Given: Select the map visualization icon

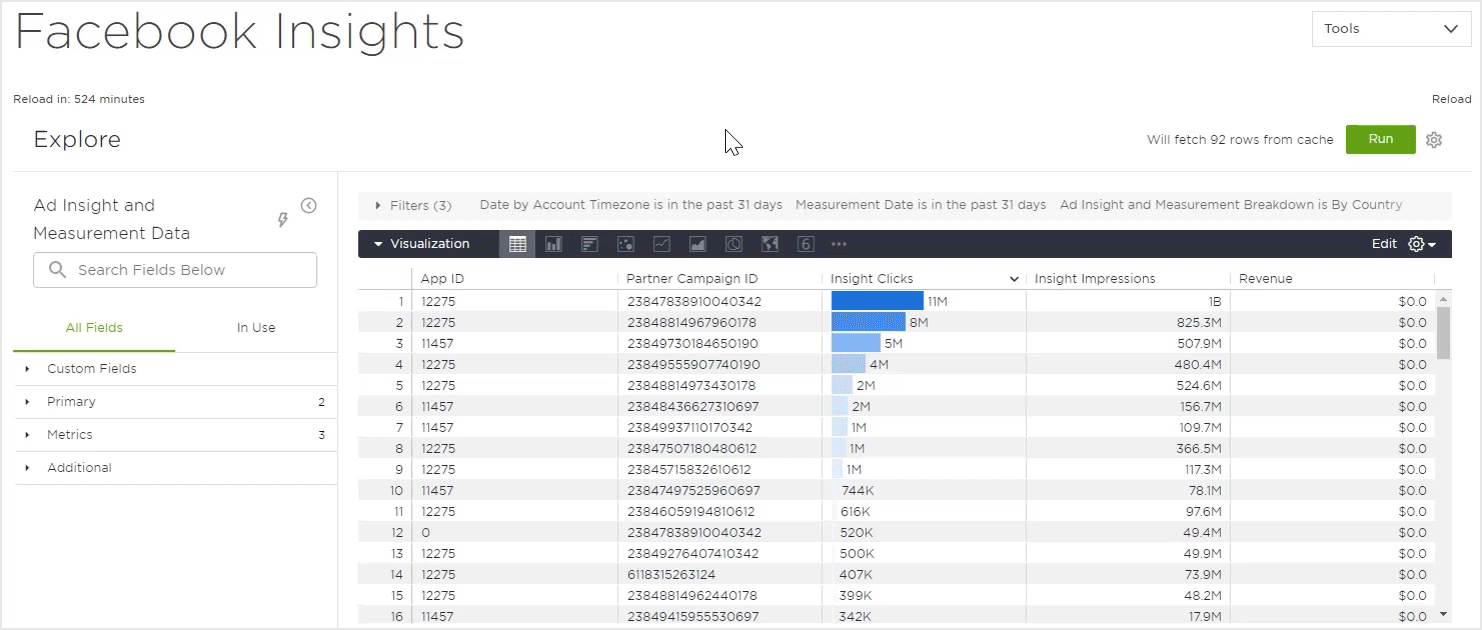Looking at the screenshot, I should [769, 244].
